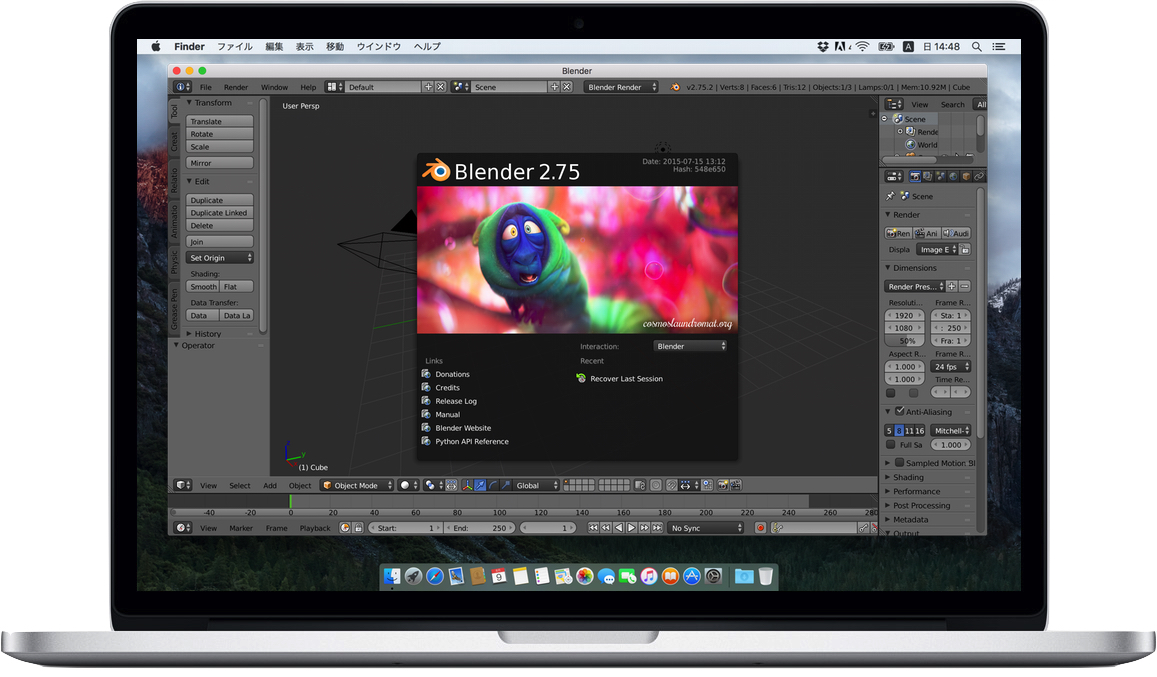
Task: Toggle the Full Sa checkbox
Action: (891, 444)
